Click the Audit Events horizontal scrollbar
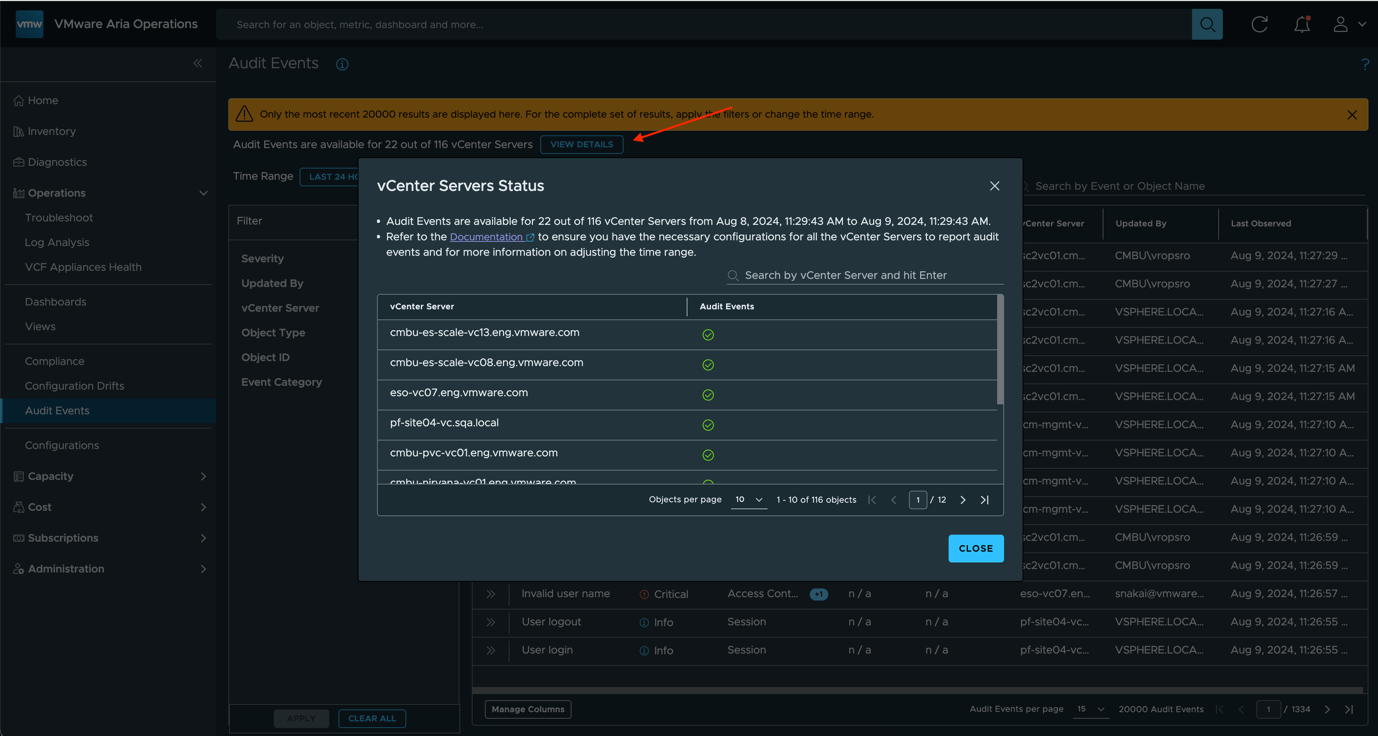 click(x=918, y=690)
